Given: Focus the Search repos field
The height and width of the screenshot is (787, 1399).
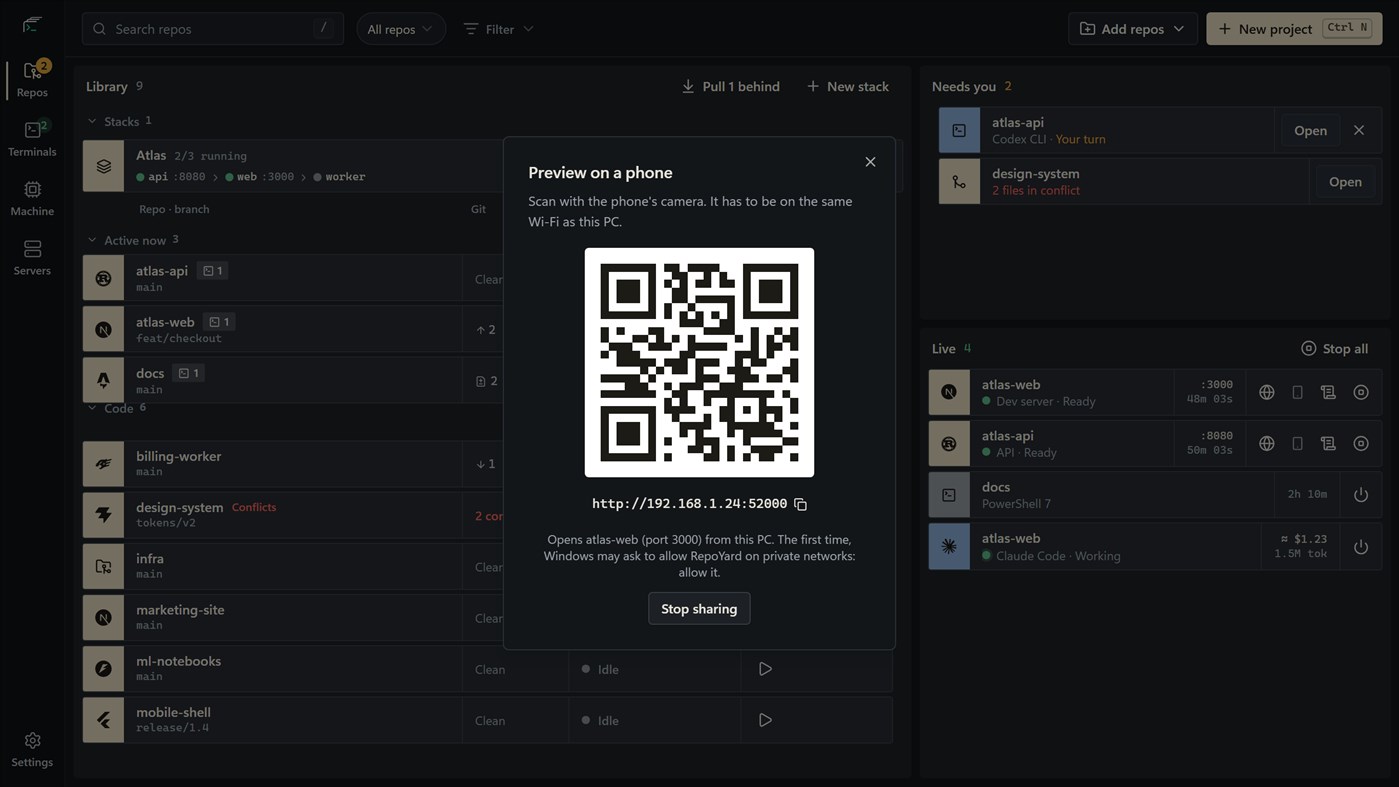Looking at the screenshot, I should click(213, 29).
